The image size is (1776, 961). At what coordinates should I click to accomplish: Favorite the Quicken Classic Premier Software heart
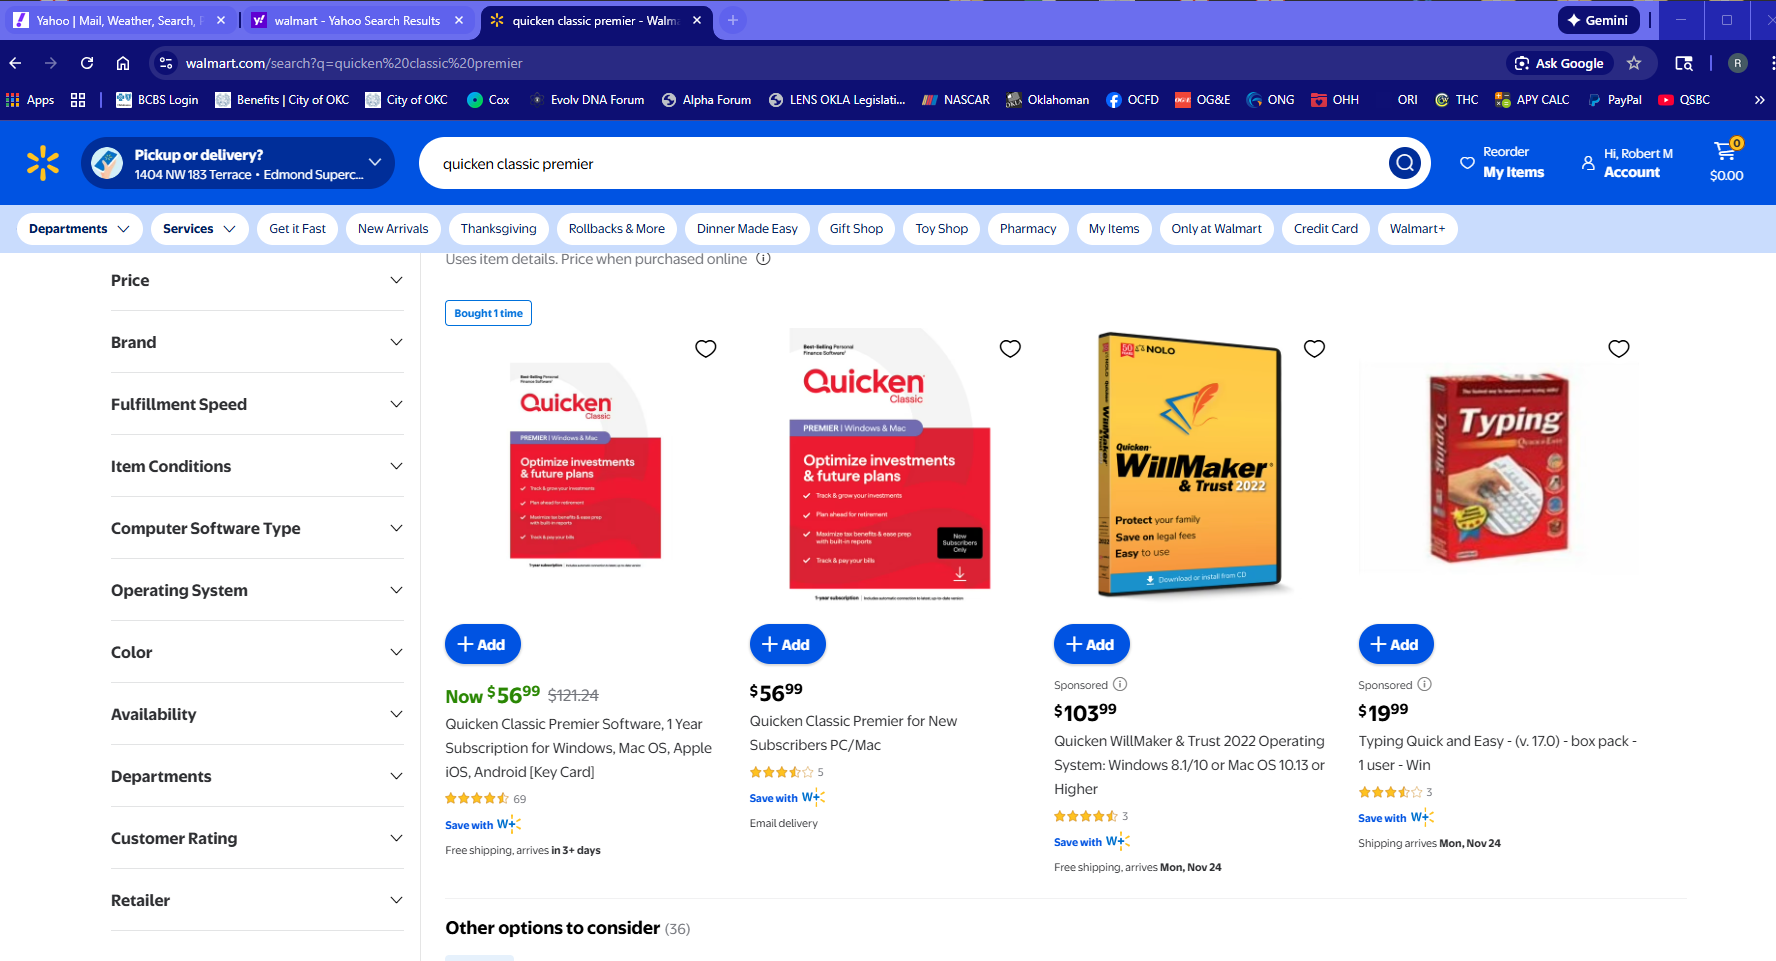pos(706,348)
